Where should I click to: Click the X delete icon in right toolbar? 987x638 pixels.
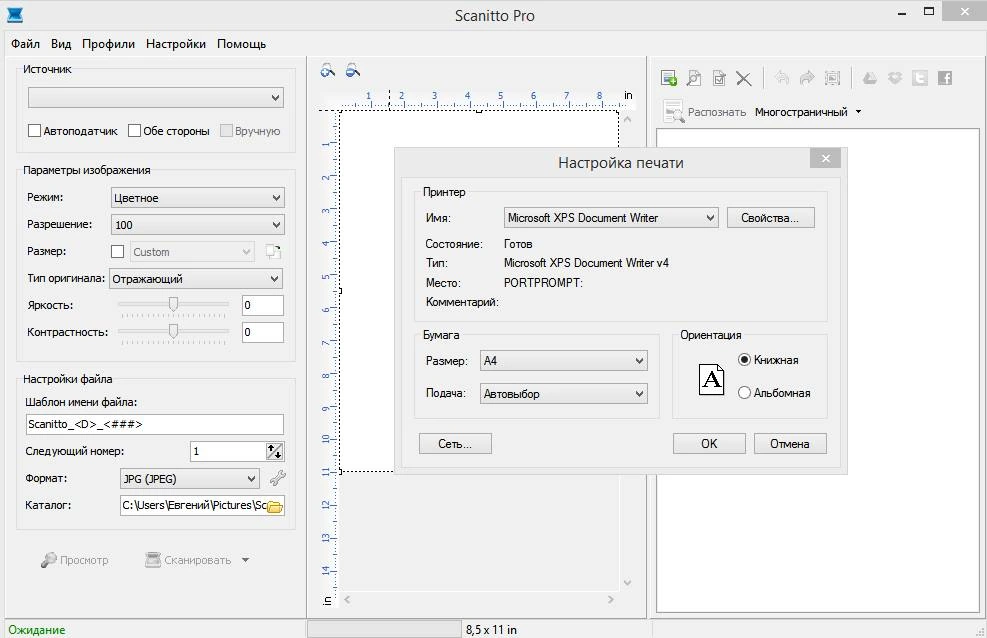tap(743, 78)
